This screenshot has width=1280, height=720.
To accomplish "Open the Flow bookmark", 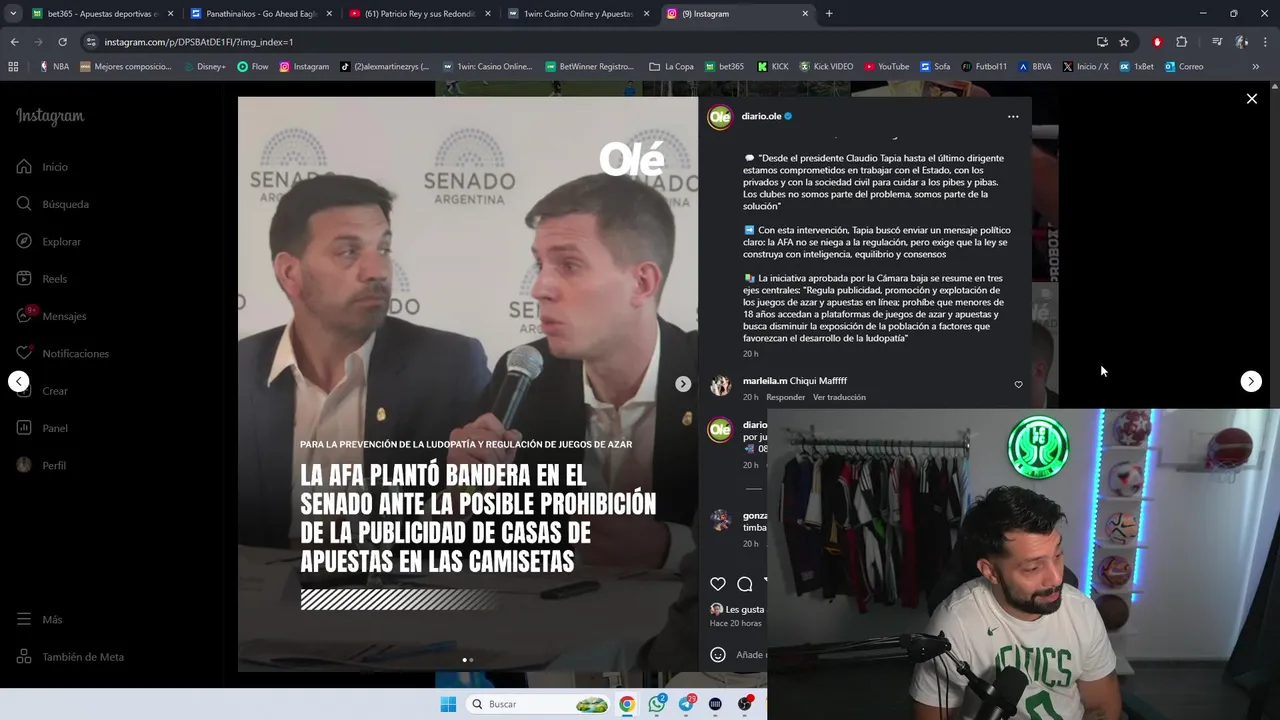I will pyautogui.click(x=253, y=67).
